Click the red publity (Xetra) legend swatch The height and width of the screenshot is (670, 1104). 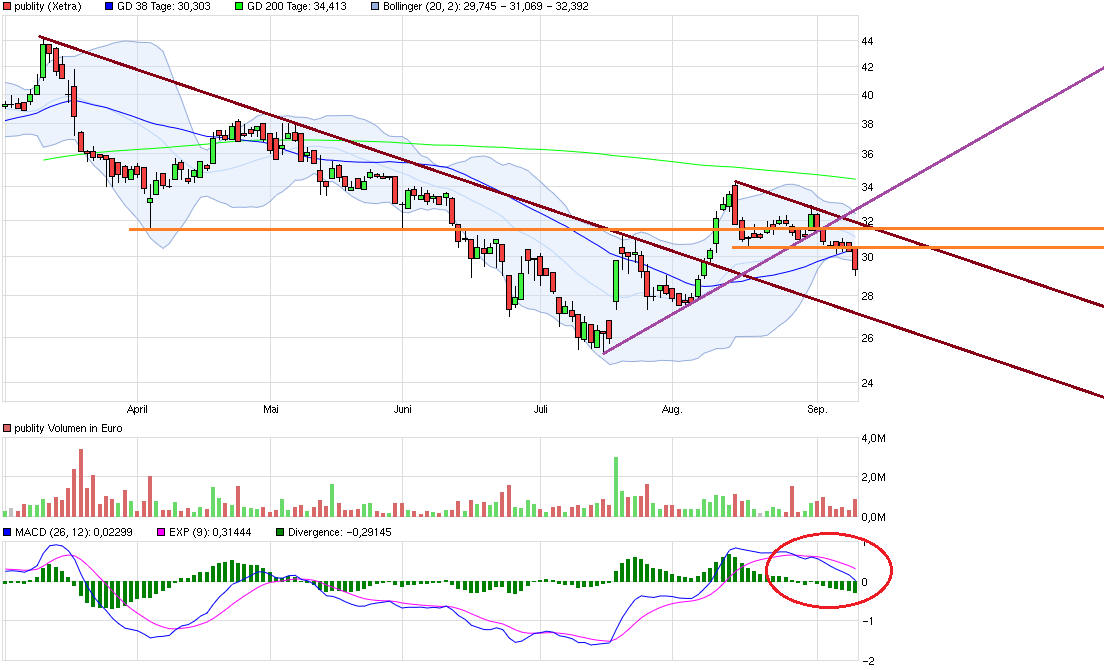click(x=7, y=6)
